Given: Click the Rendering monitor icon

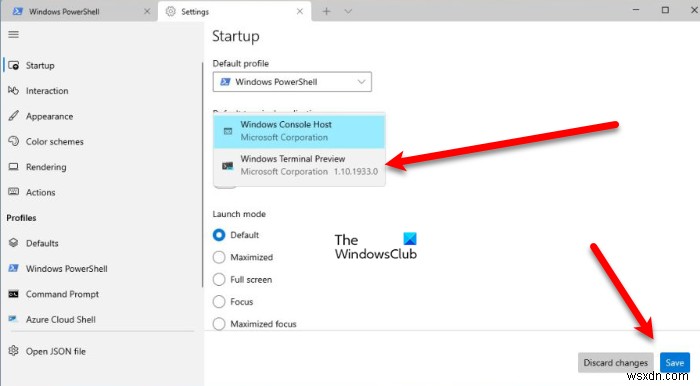Looking at the screenshot, I should tap(13, 167).
